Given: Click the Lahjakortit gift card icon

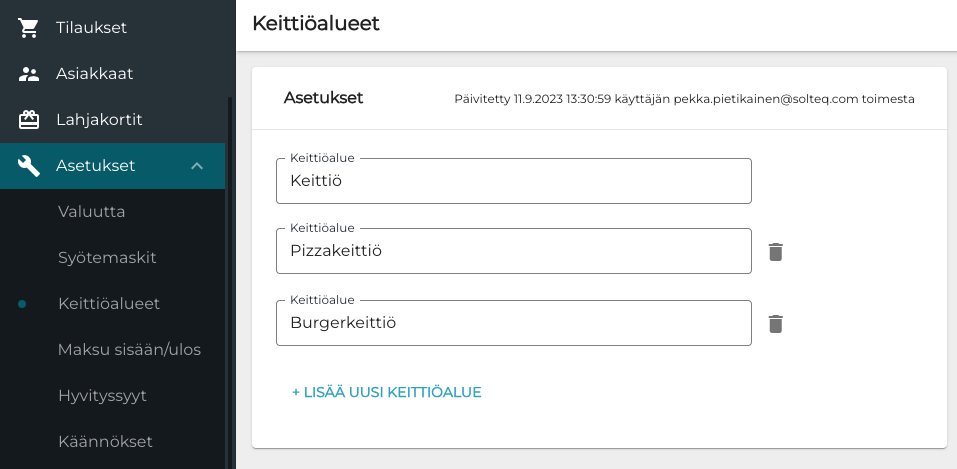Looking at the screenshot, I should click(29, 120).
